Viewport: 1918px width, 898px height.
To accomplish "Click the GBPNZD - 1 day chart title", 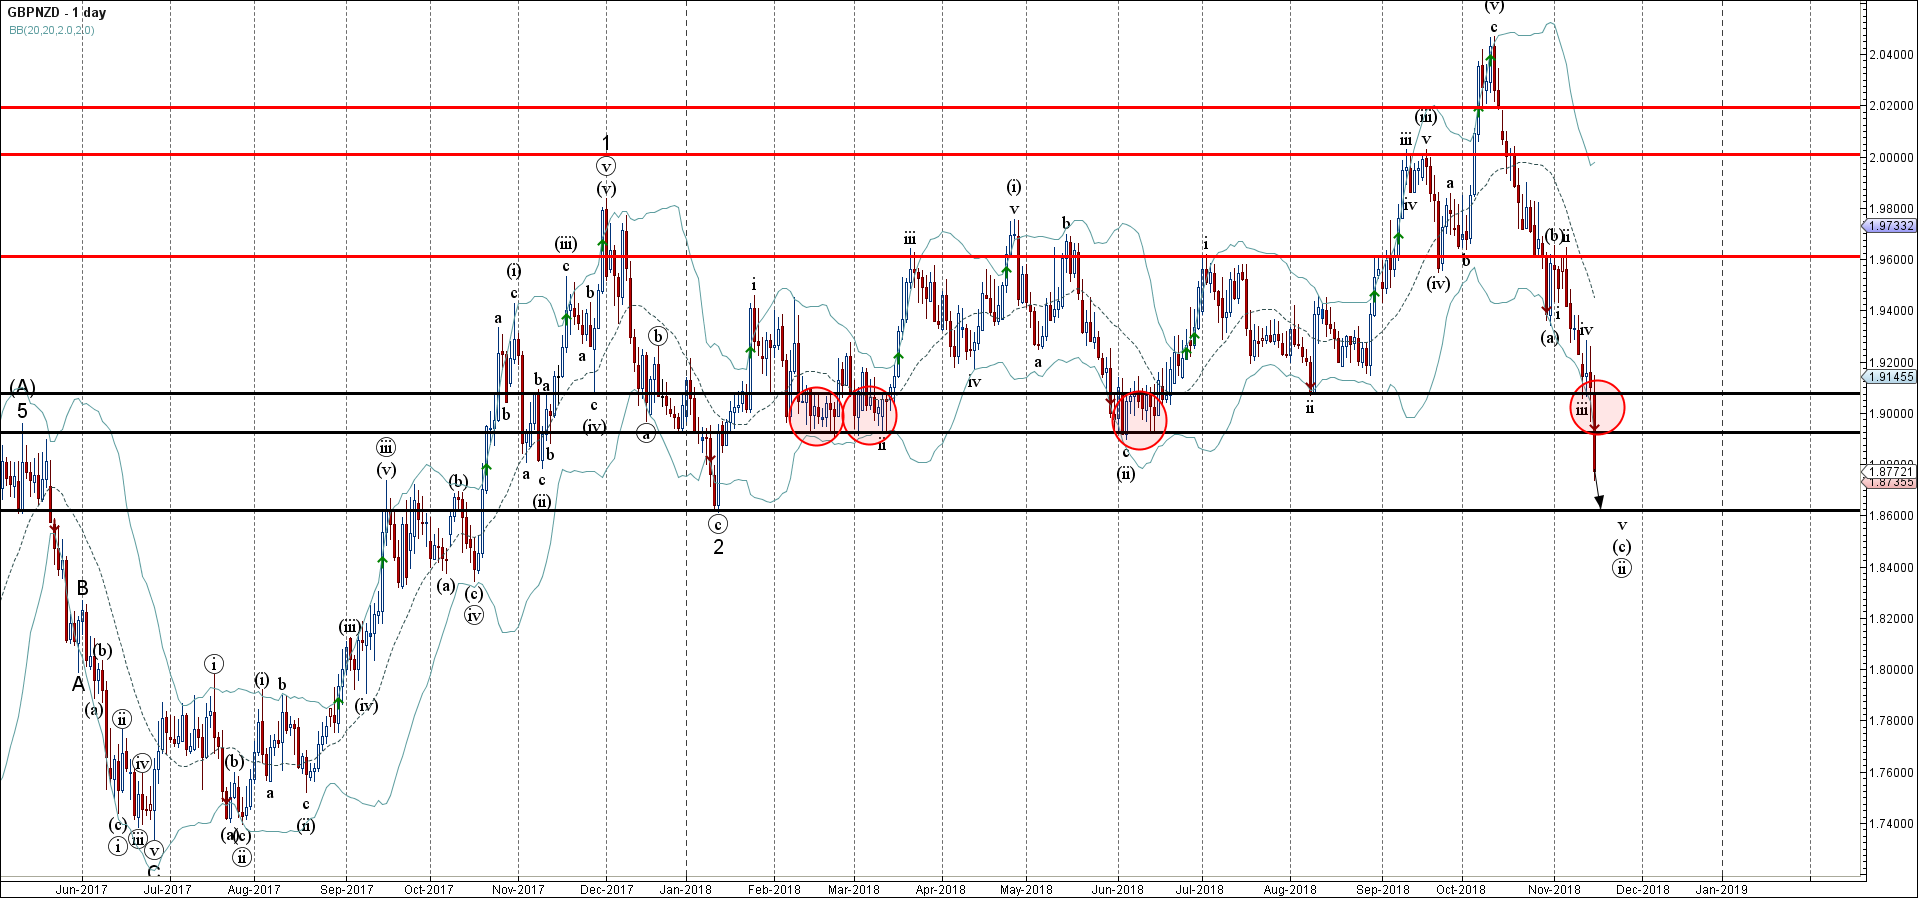I will (x=56, y=13).
